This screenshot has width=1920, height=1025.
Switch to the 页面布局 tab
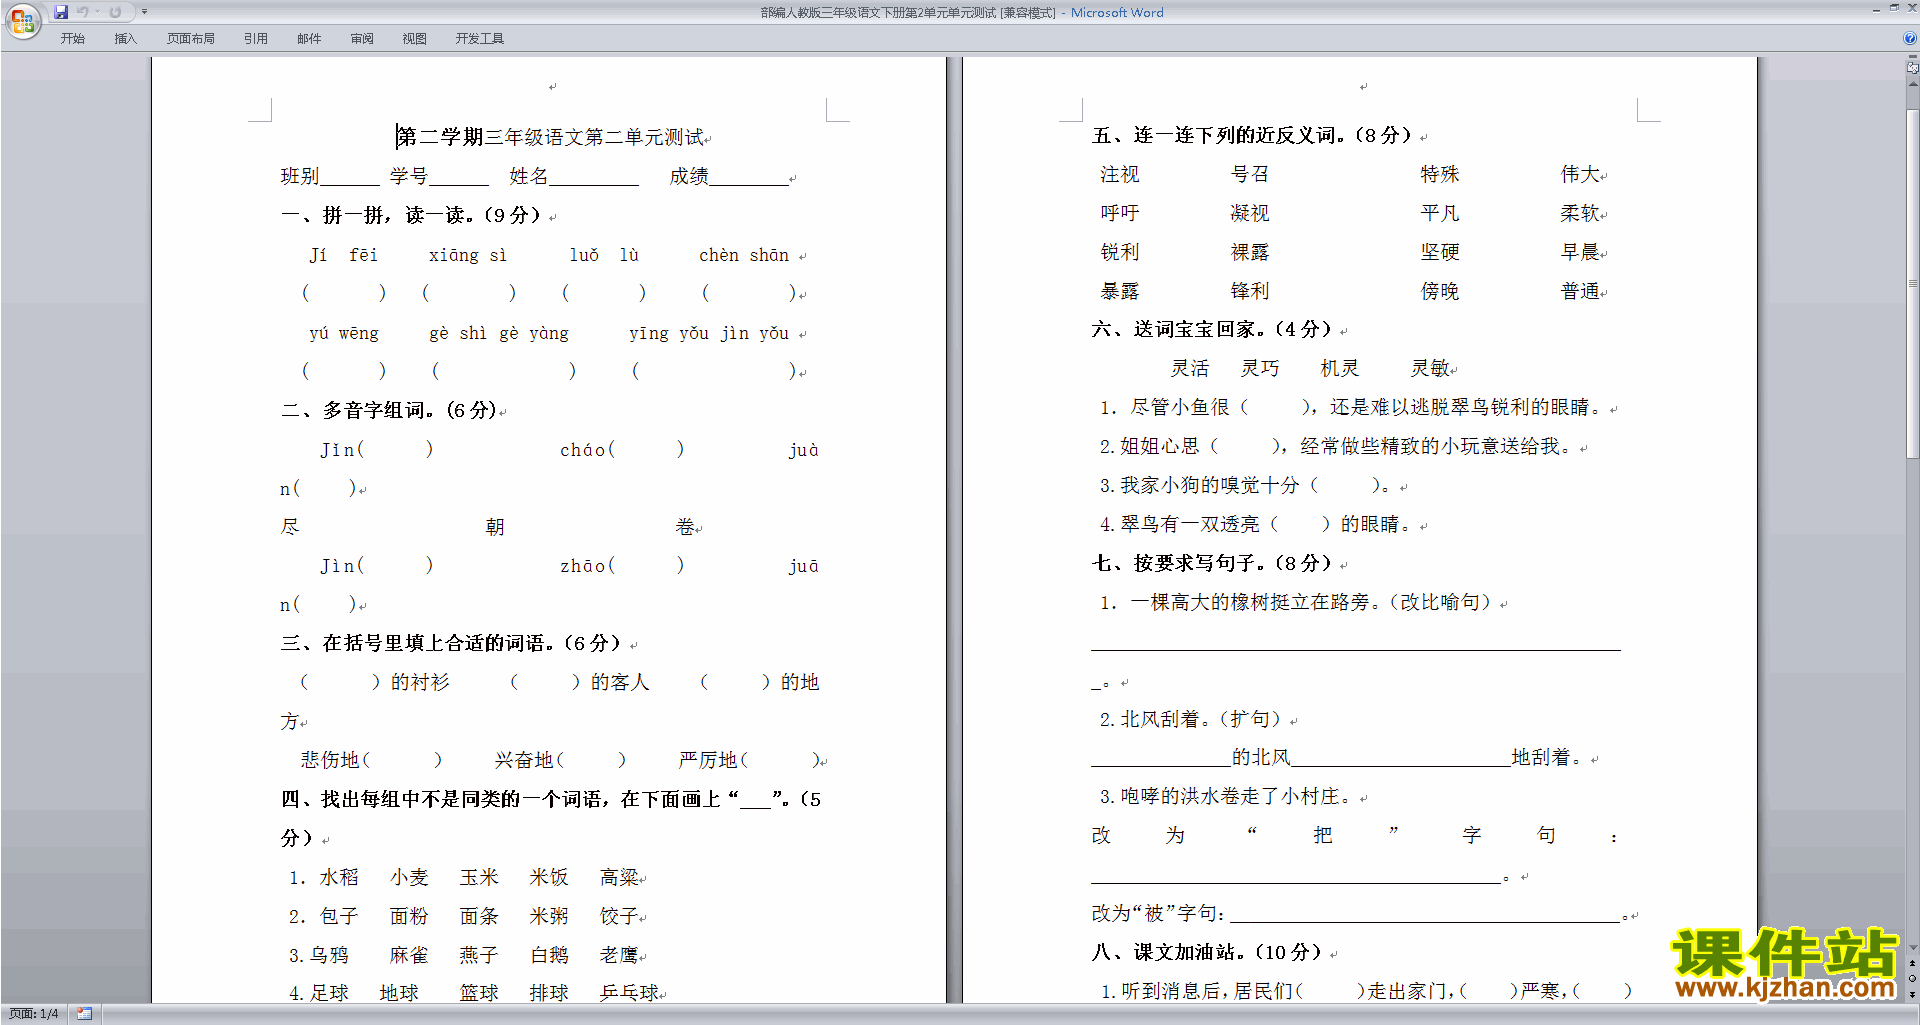[191, 39]
